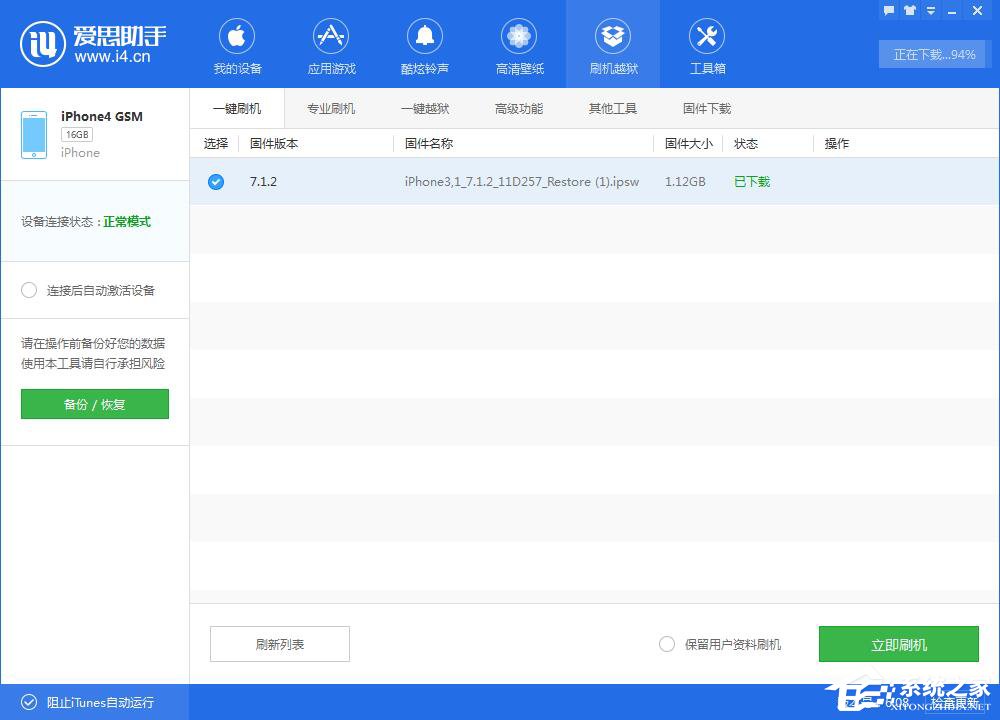Open the 酷炫铃声 ringtones section

425,44
